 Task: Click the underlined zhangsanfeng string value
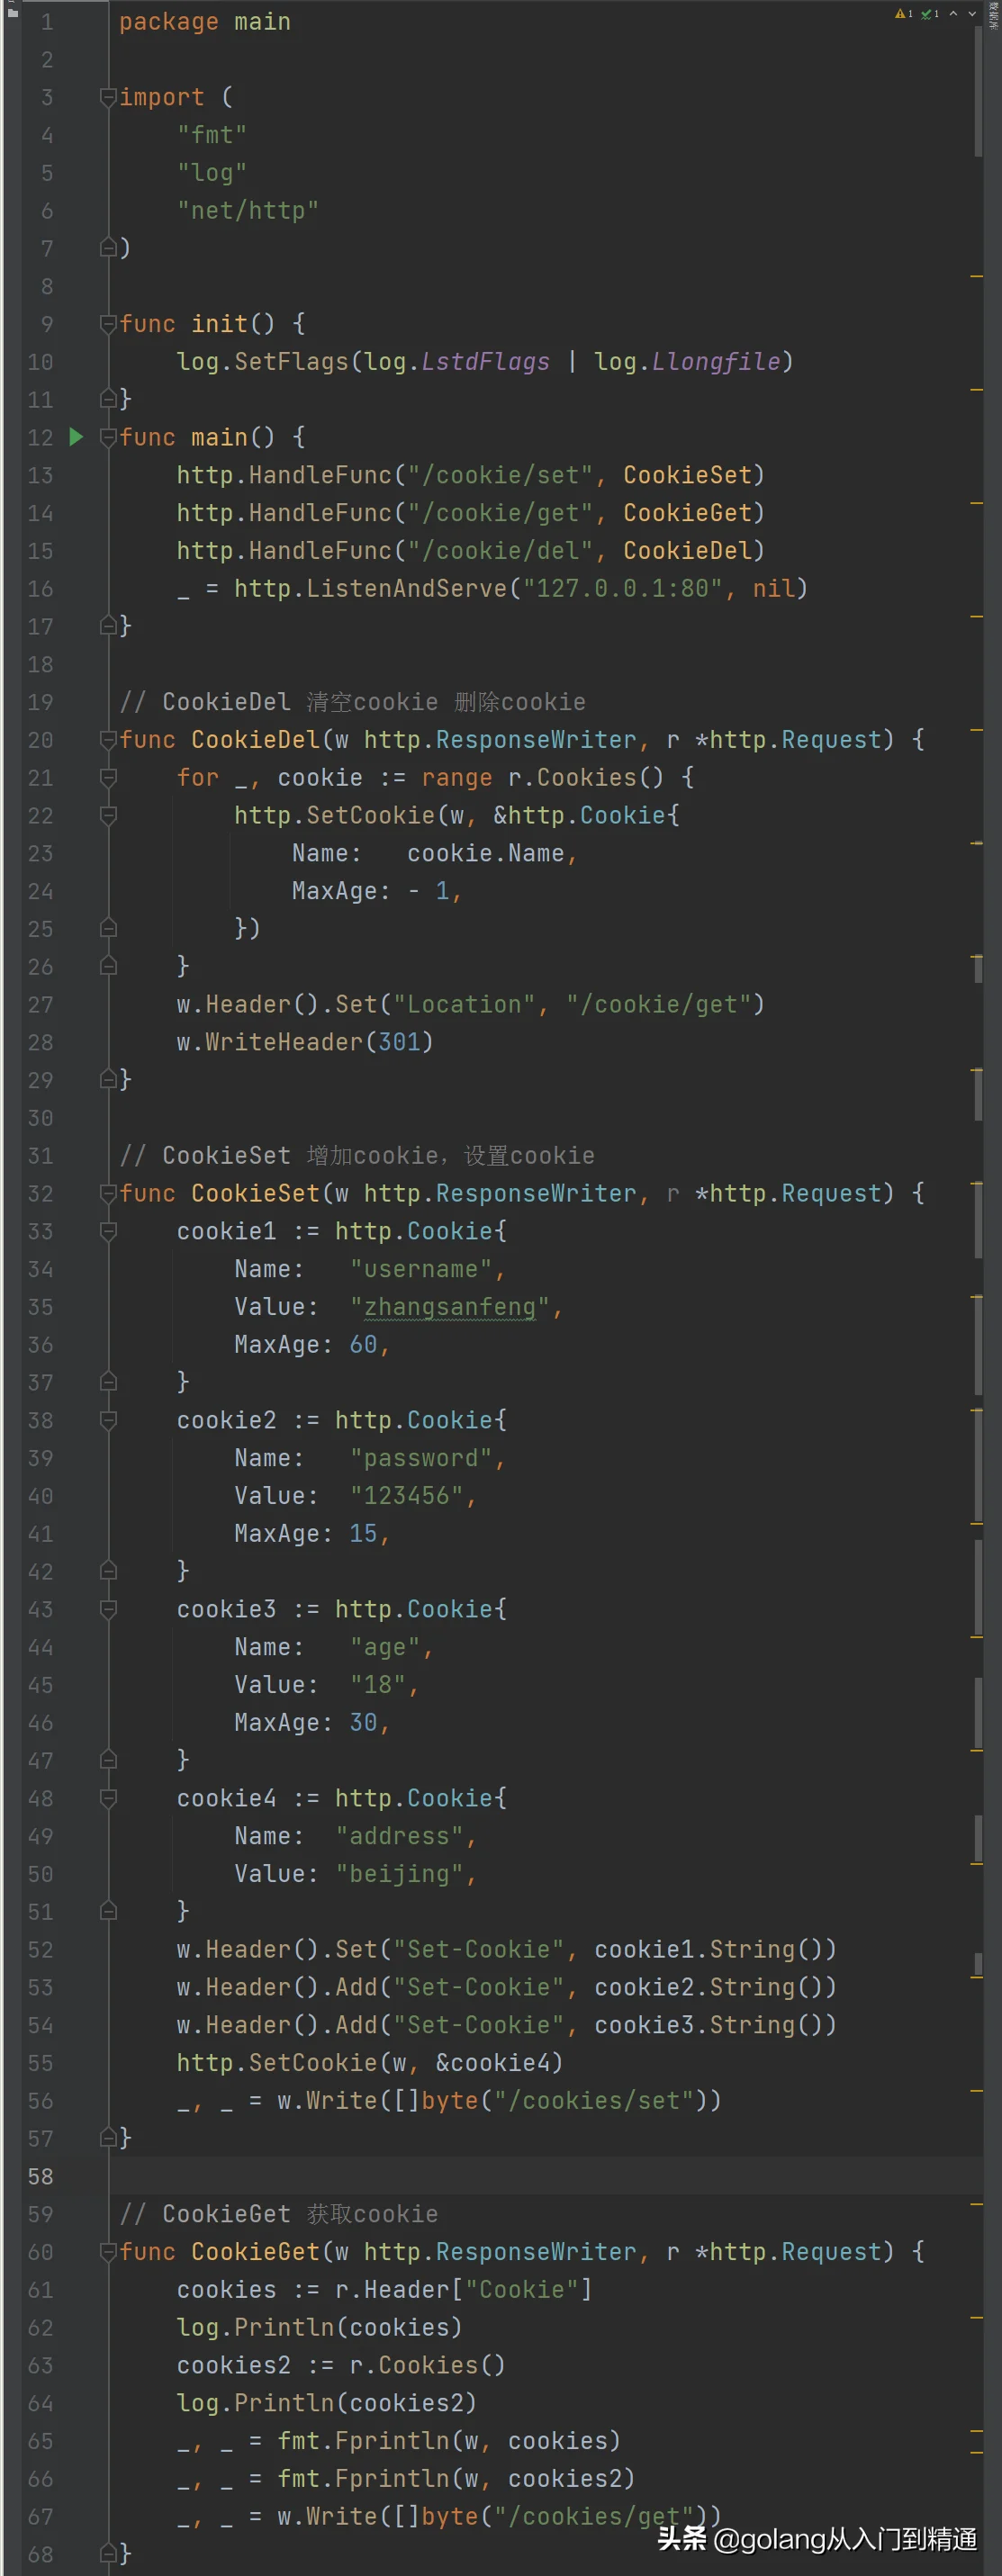click(449, 1307)
